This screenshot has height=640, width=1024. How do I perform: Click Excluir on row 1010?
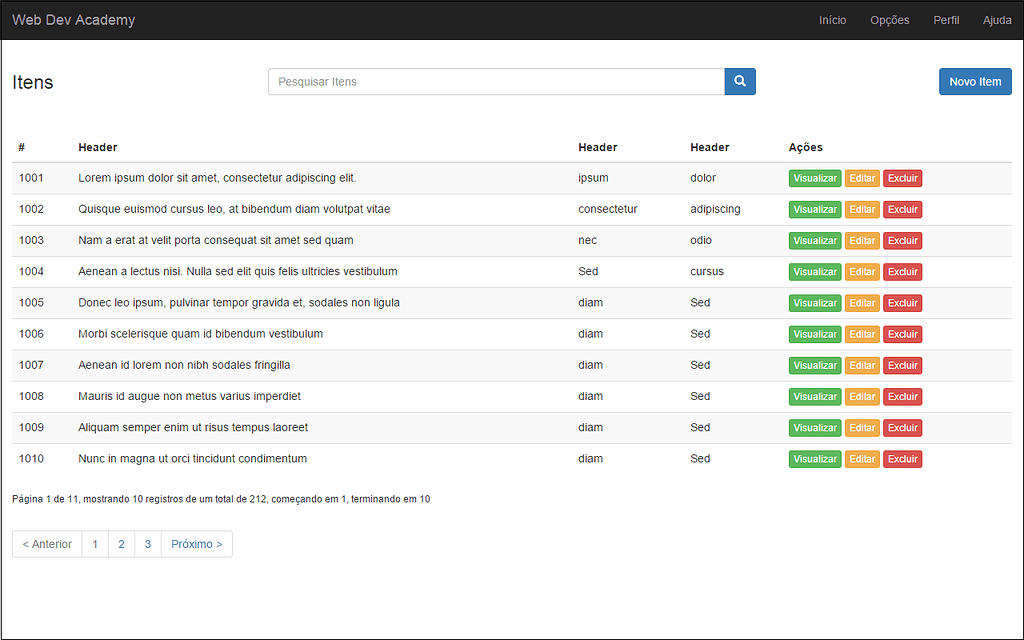point(902,459)
